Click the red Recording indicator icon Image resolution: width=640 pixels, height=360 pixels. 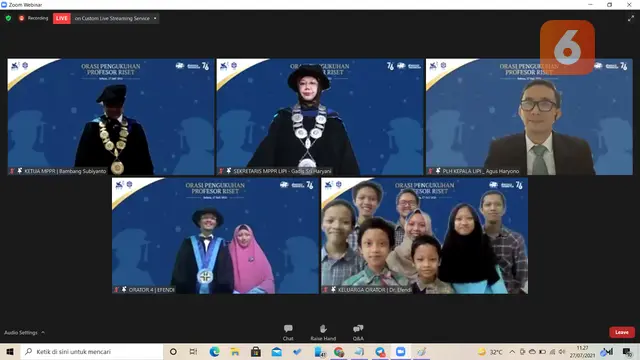[22, 18]
